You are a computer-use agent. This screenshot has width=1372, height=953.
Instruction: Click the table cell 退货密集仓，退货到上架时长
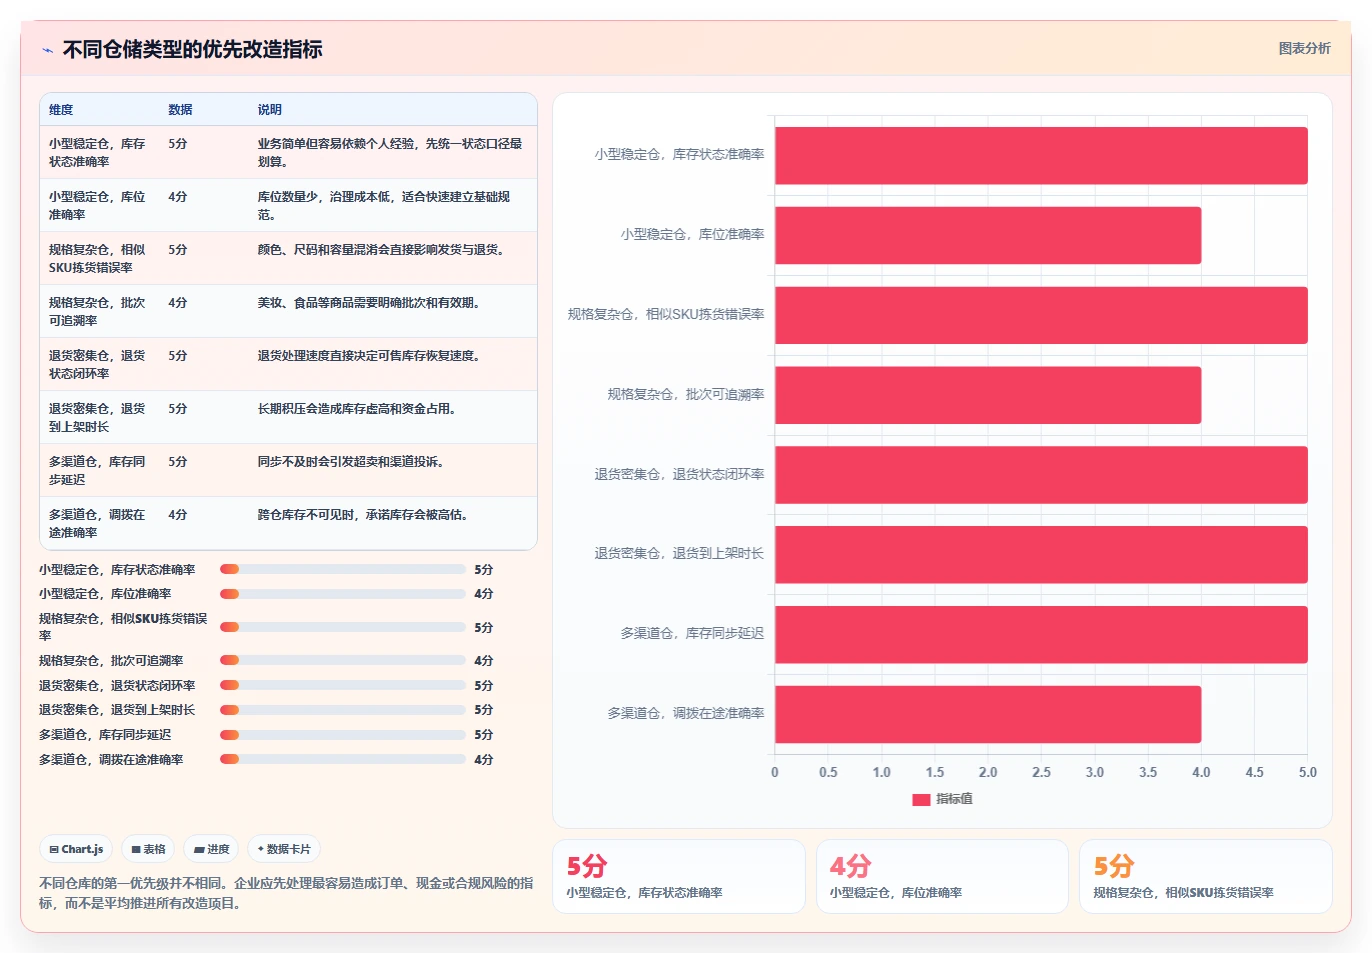98,417
